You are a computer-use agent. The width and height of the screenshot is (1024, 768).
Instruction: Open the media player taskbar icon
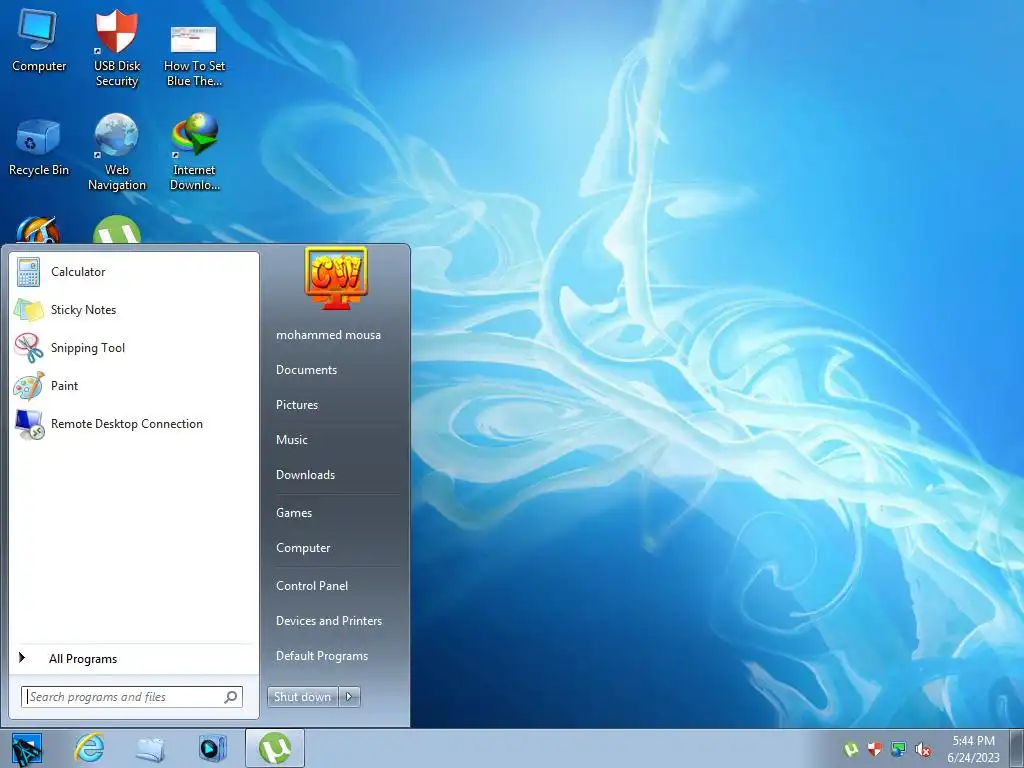(212, 748)
